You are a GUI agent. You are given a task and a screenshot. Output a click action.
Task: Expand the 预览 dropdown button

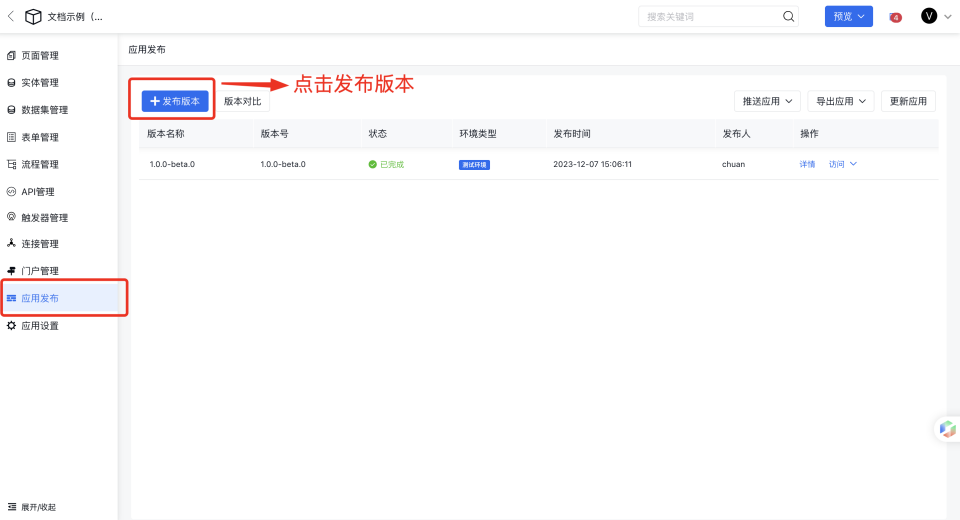pos(848,16)
